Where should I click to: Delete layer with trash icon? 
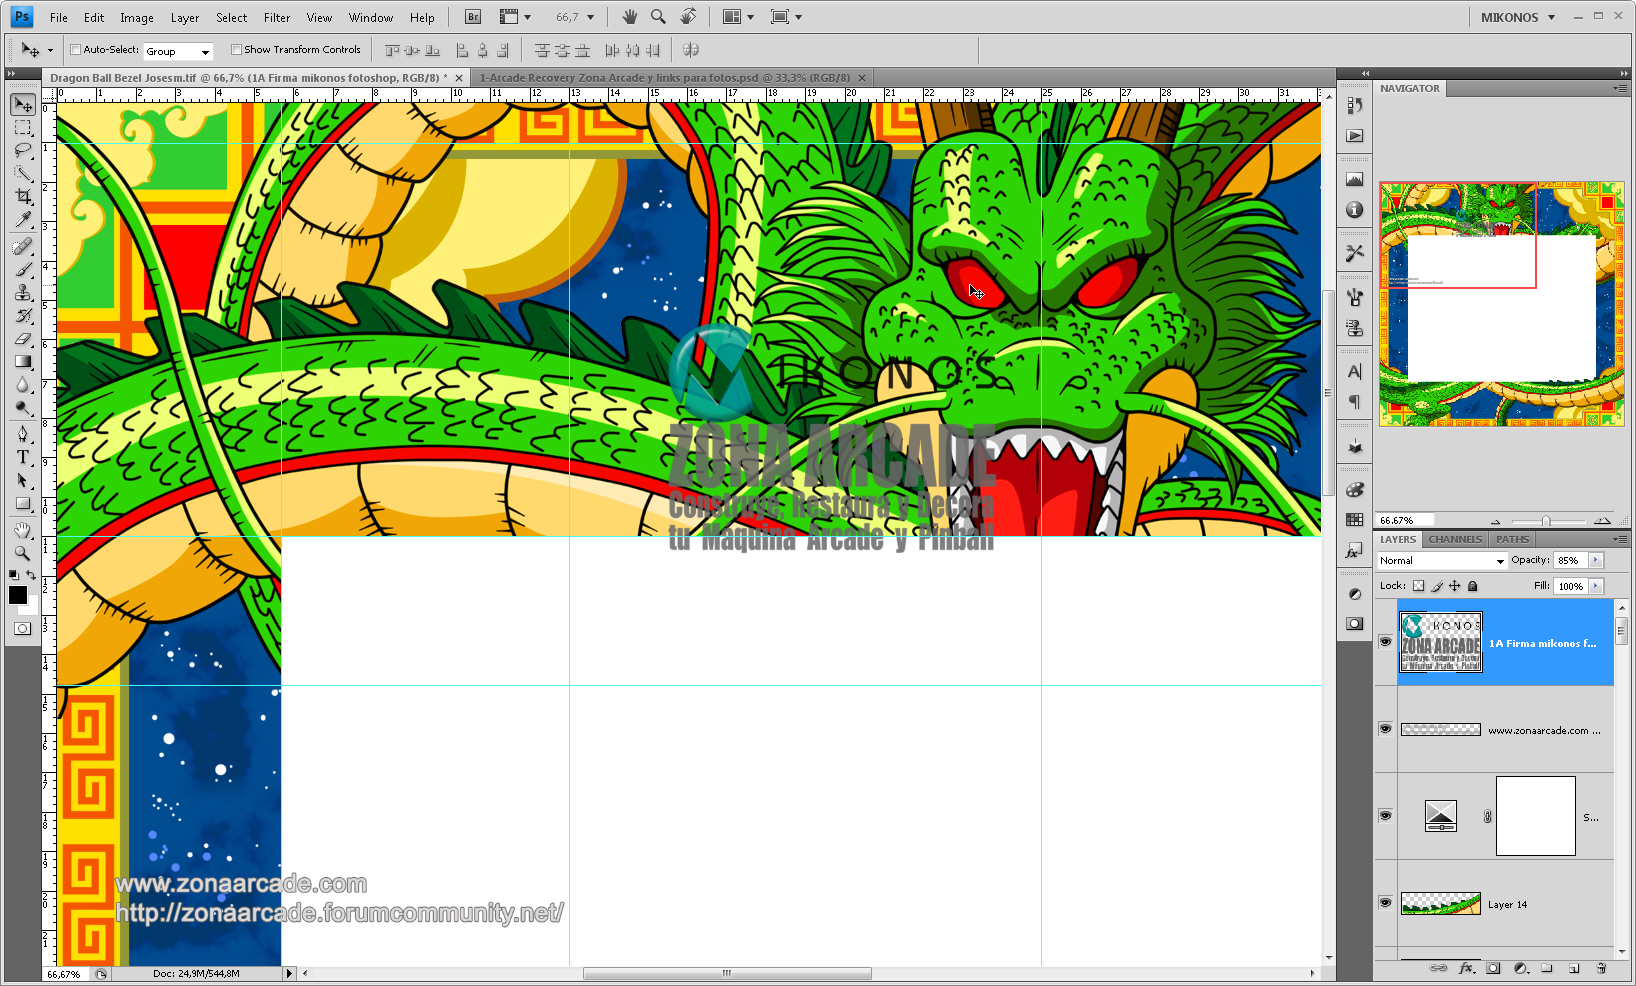[1601, 968]
